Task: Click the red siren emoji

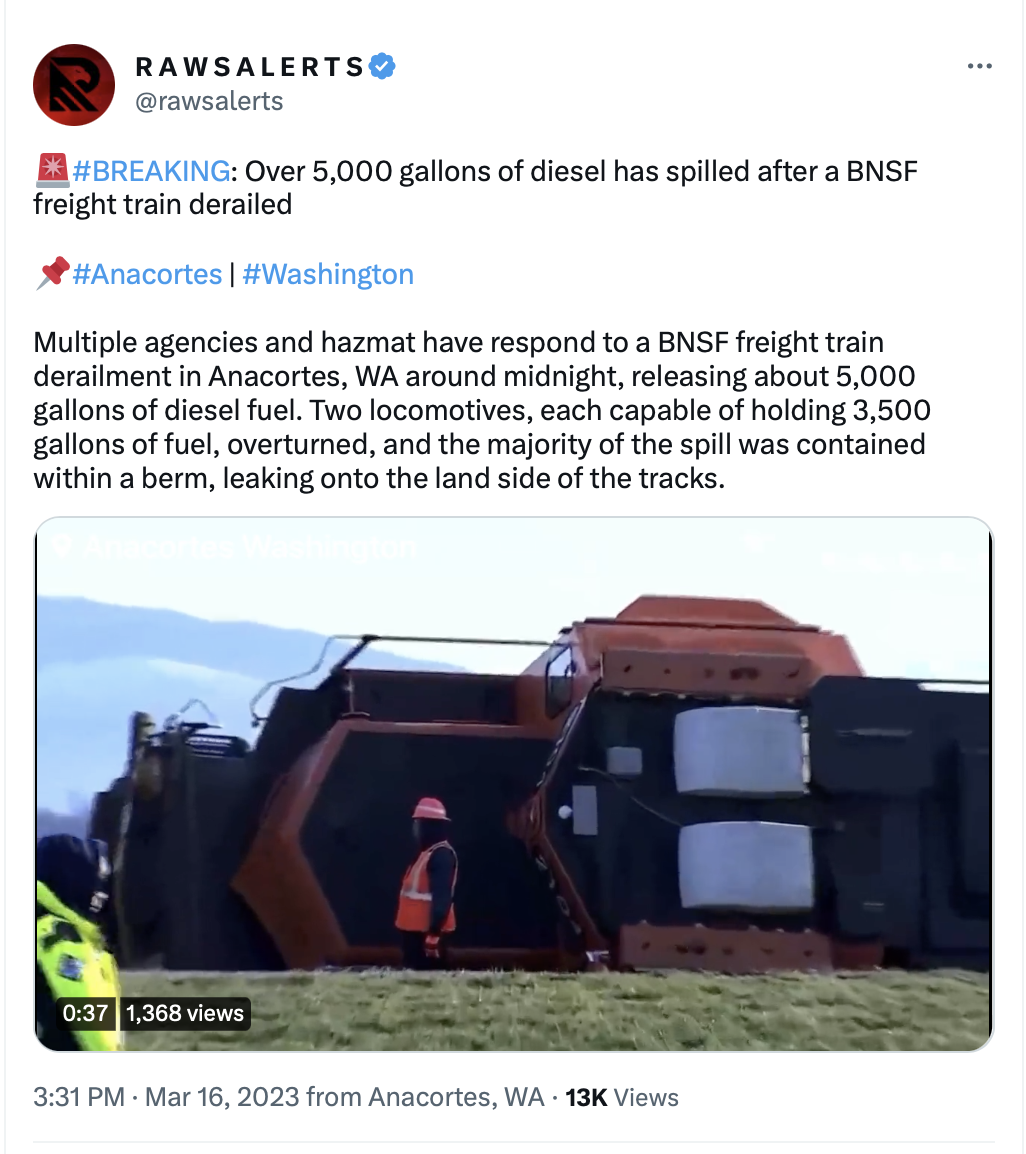Action: 52,170
